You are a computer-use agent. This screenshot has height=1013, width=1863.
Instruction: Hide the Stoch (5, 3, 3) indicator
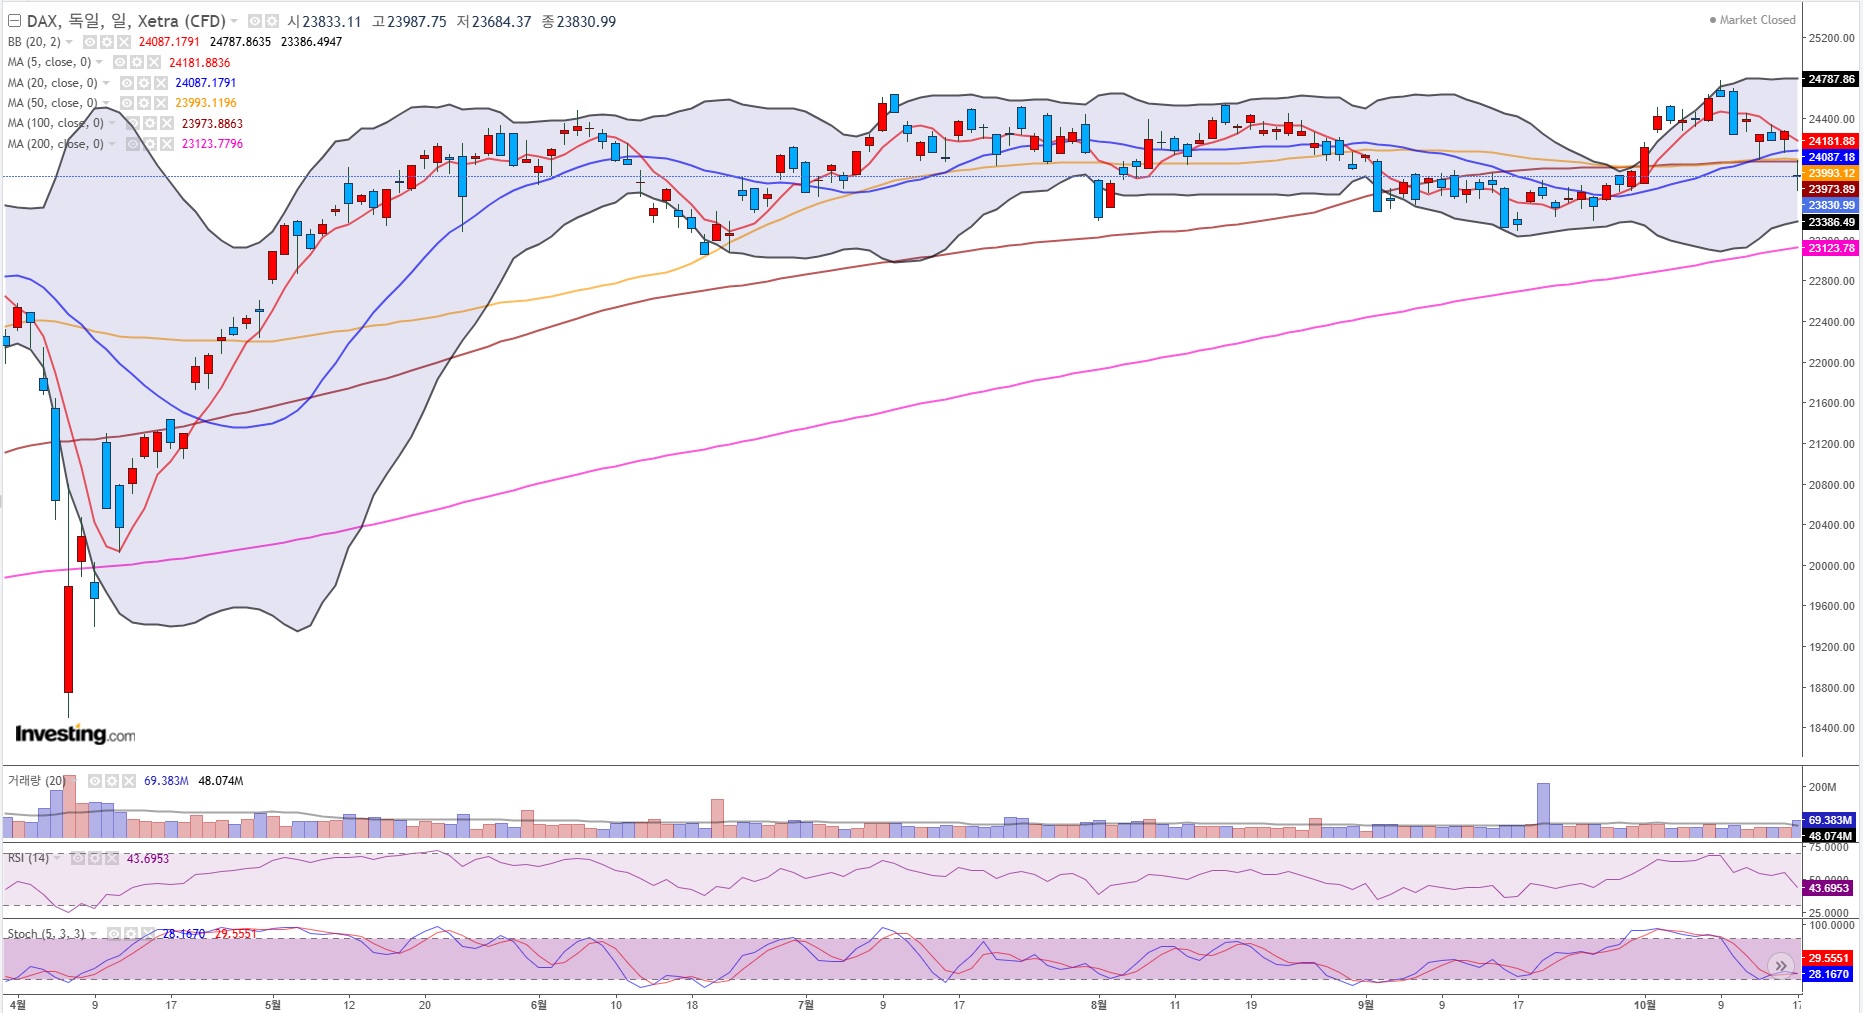click(x=114, y=934)
